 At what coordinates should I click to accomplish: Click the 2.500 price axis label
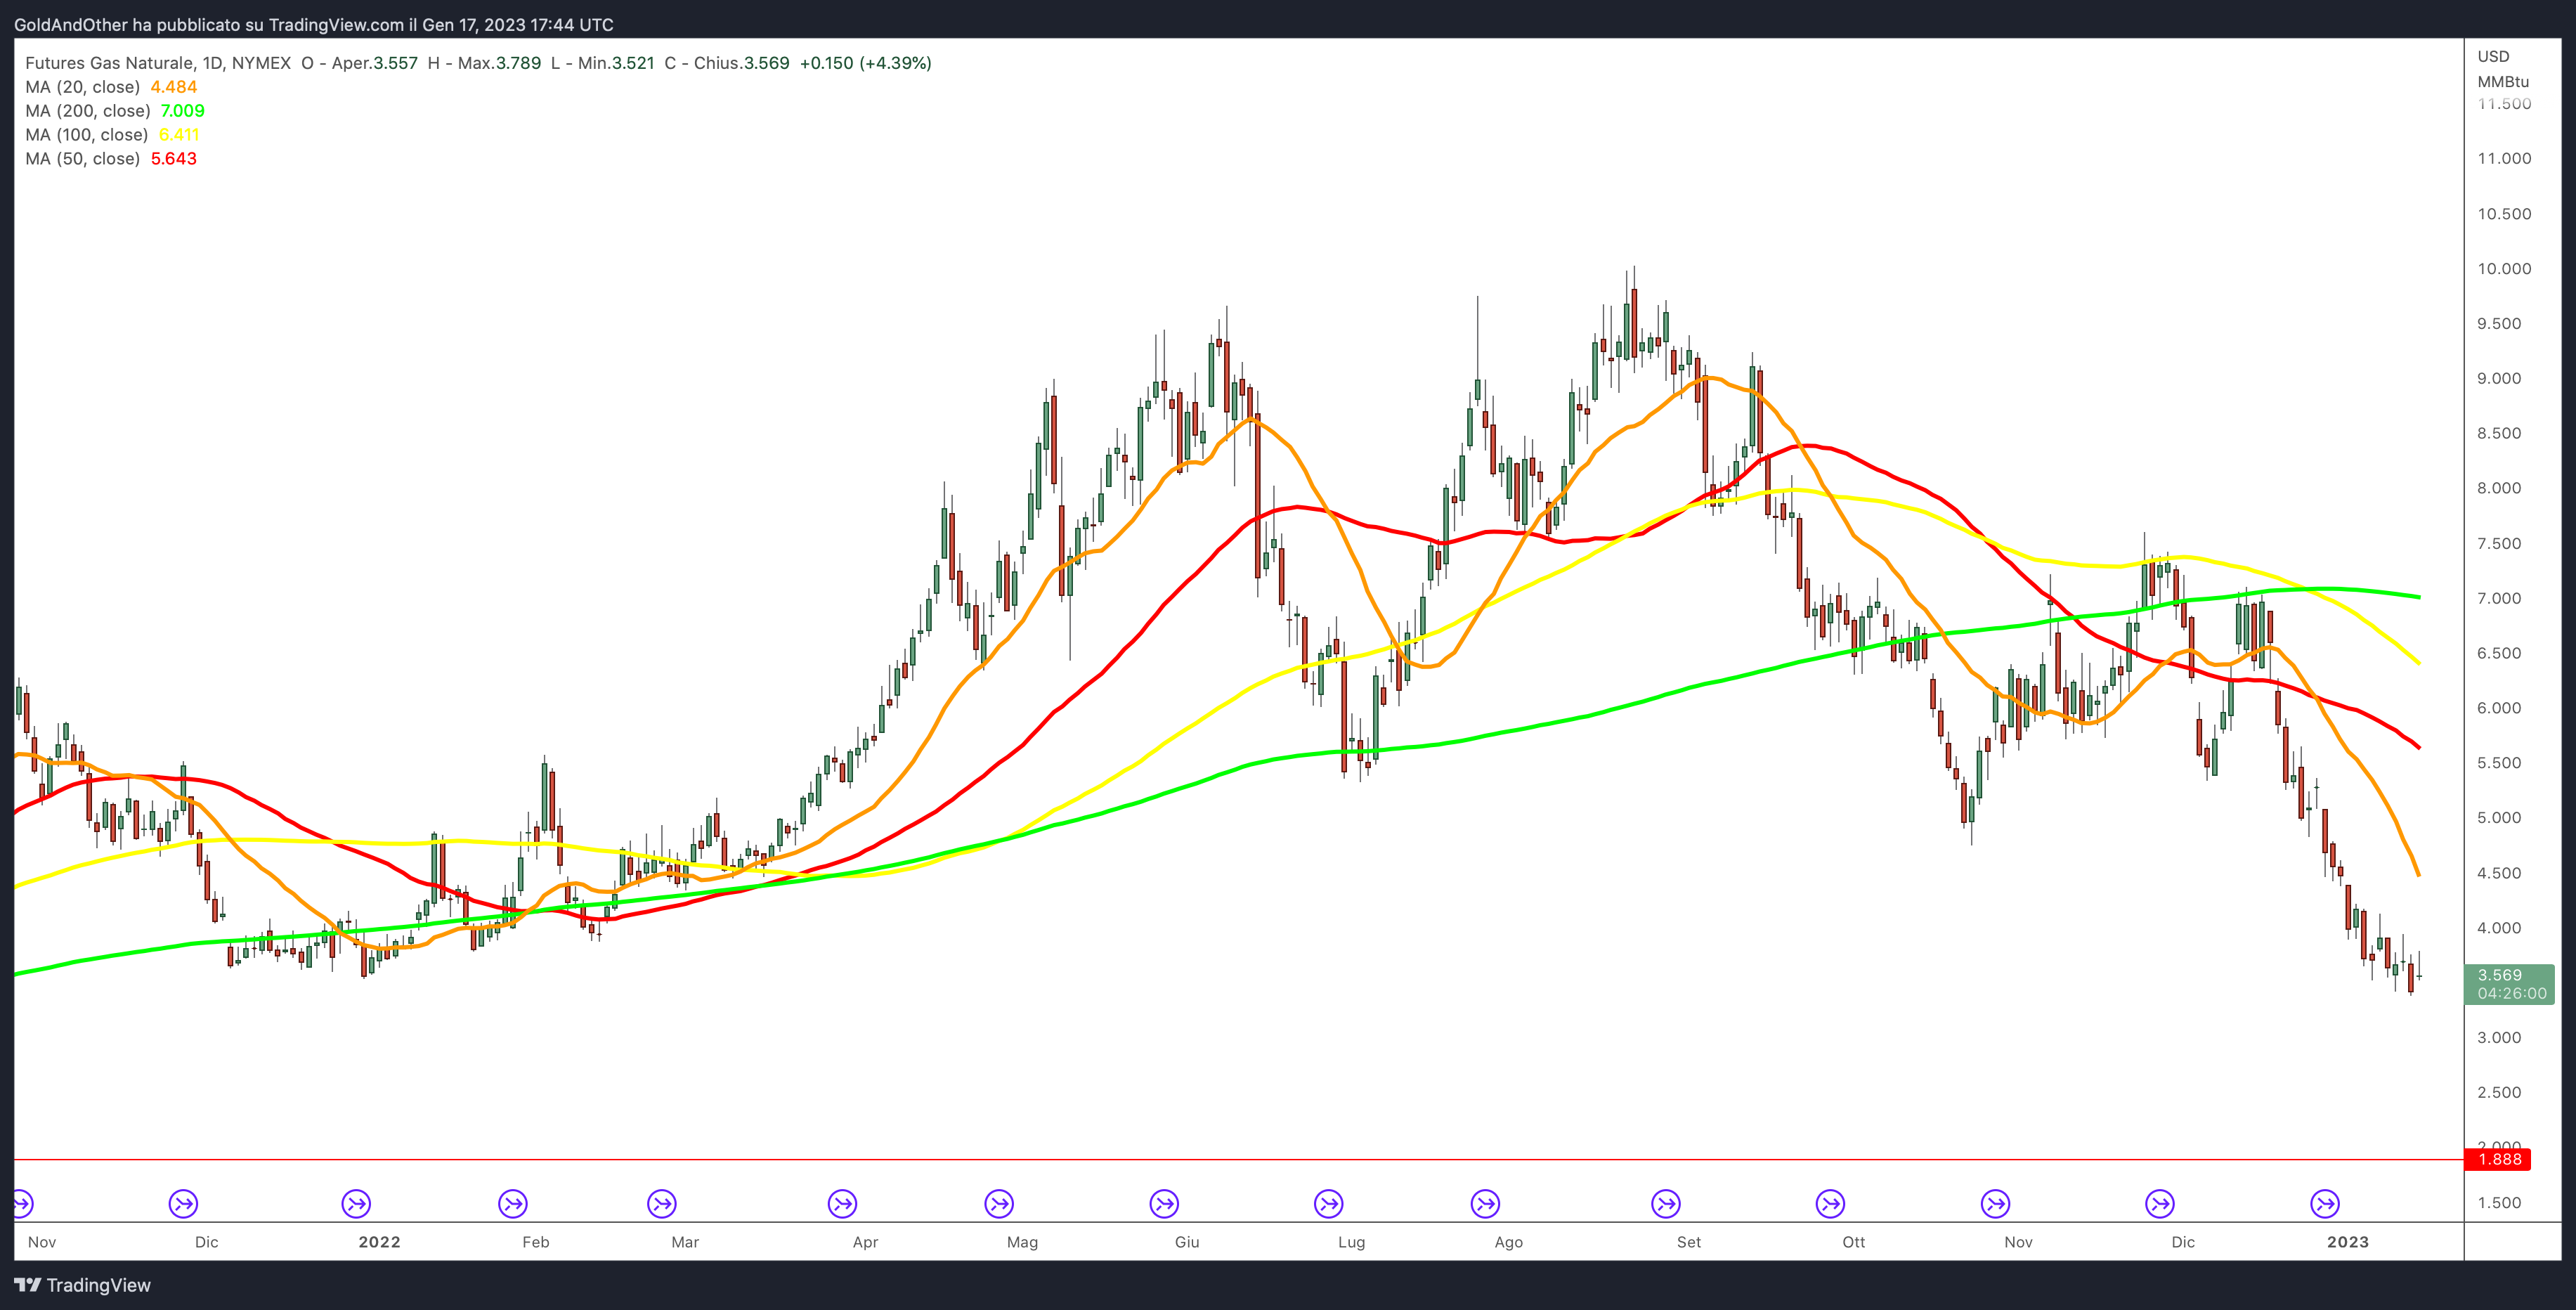[2499, 1093]
